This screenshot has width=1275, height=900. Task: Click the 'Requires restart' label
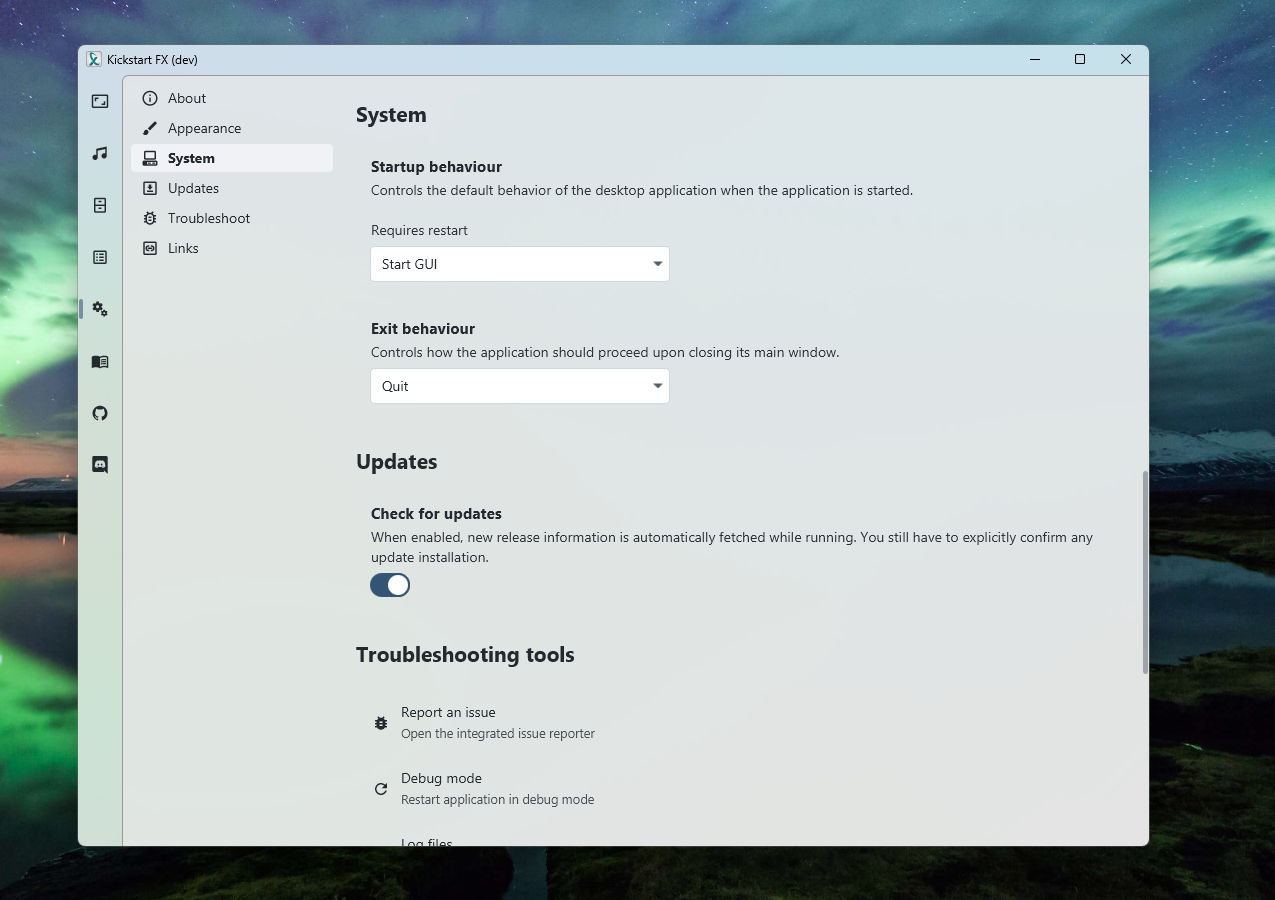click(419, 231)
